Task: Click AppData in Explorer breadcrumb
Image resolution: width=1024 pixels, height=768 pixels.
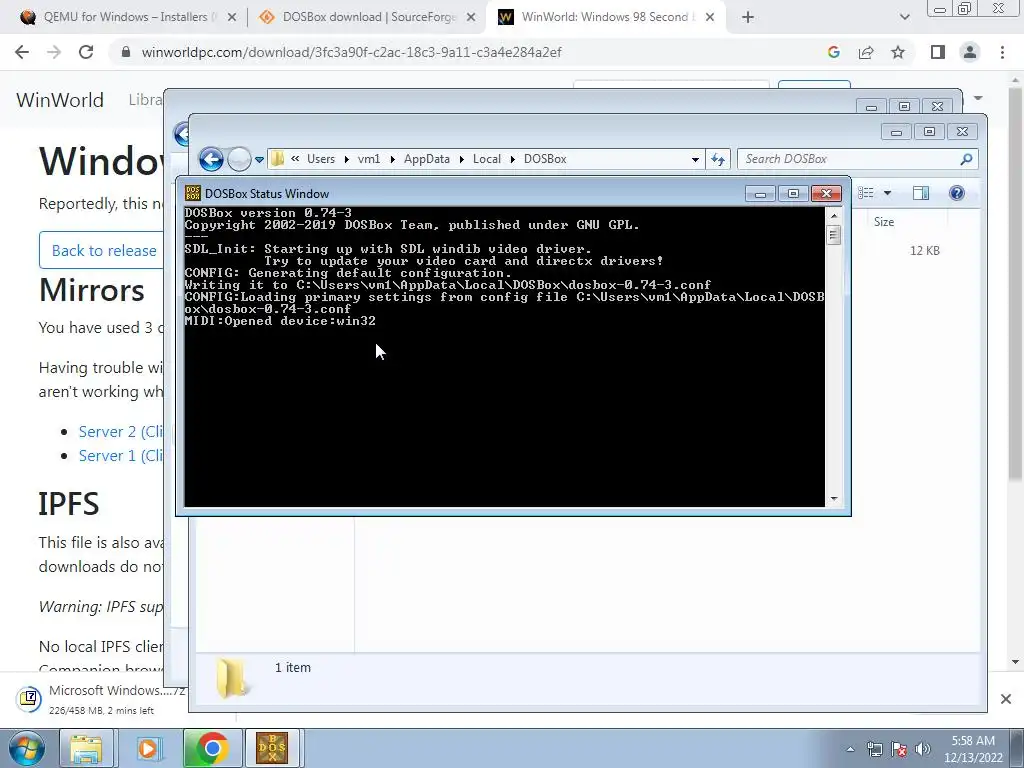Action: (x=426, y=159)
